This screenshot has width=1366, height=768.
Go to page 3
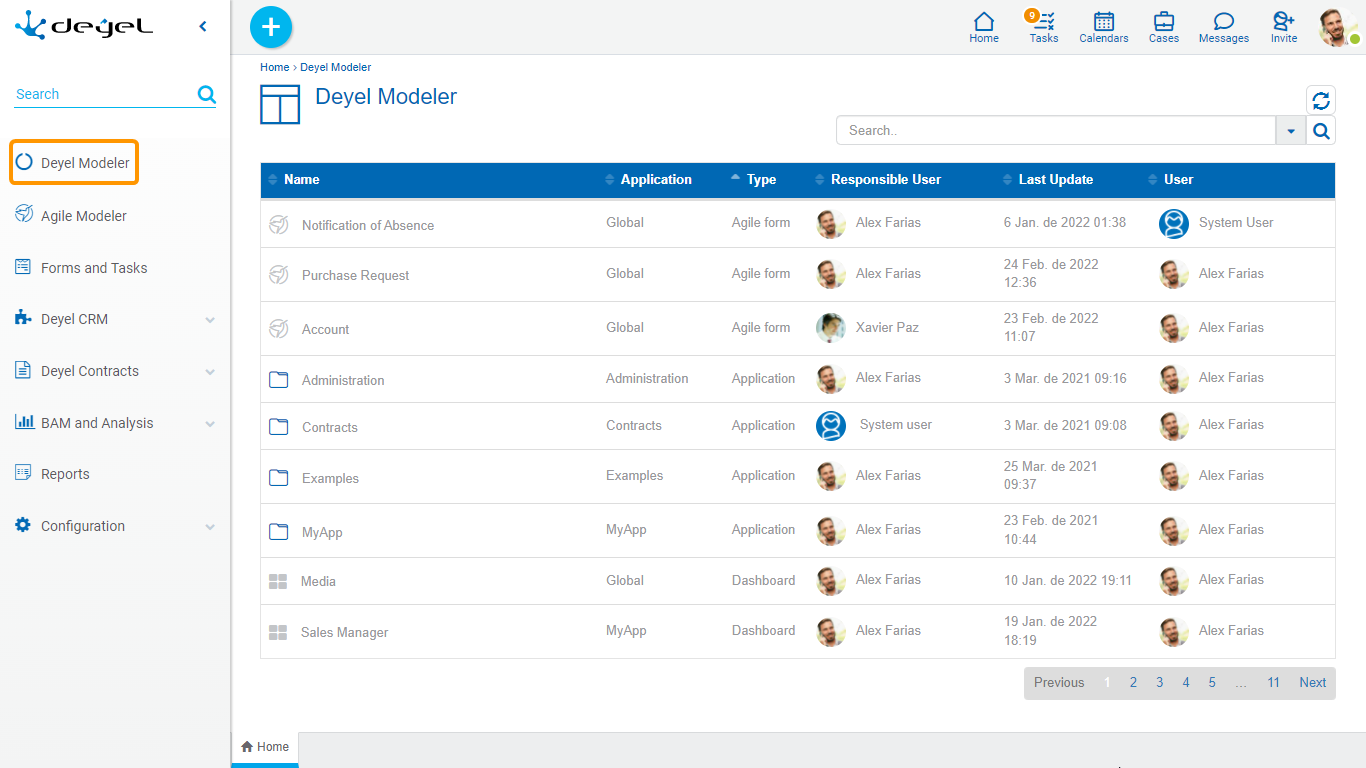tap(1159, 682)
